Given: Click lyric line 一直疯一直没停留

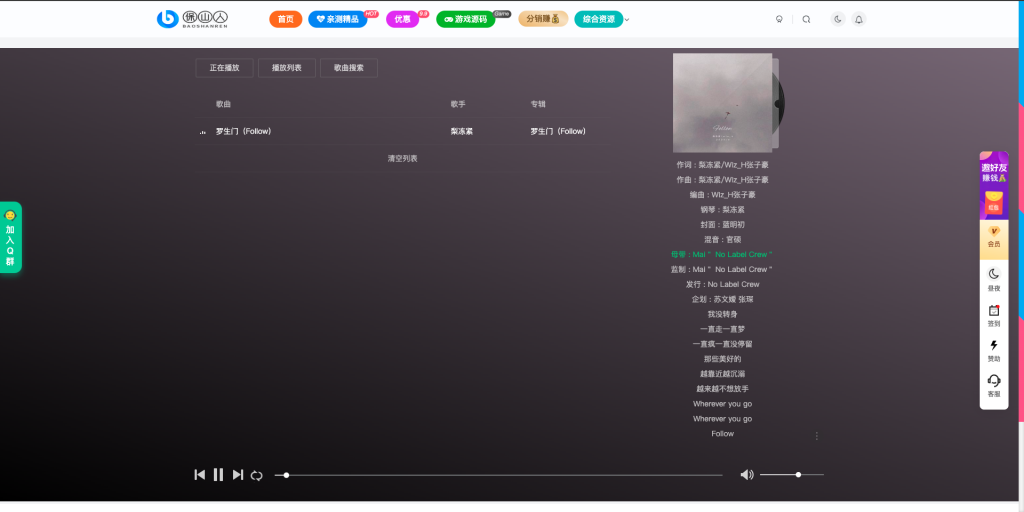Looking at the screenshot, I should 722,344.
